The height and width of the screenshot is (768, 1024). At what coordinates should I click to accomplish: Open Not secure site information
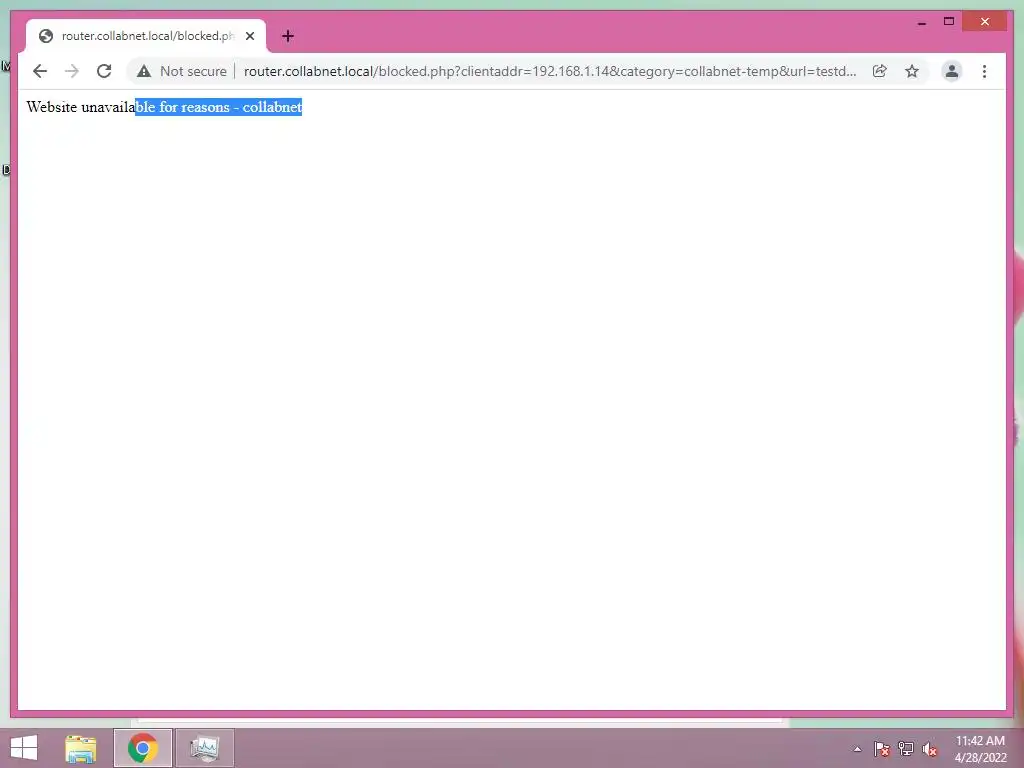(182, 71)
